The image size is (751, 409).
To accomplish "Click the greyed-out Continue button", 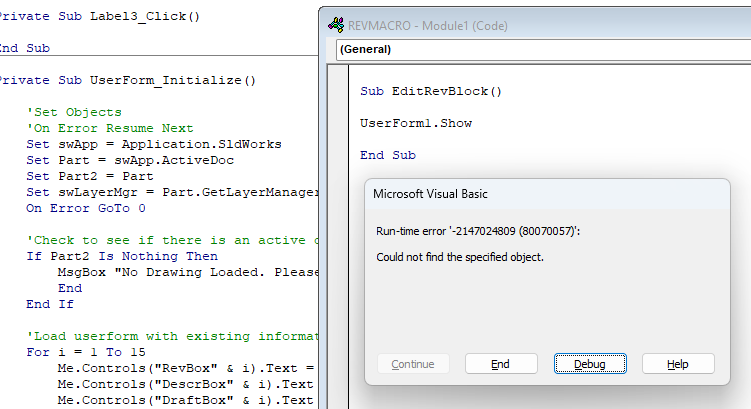I will 413,364.
